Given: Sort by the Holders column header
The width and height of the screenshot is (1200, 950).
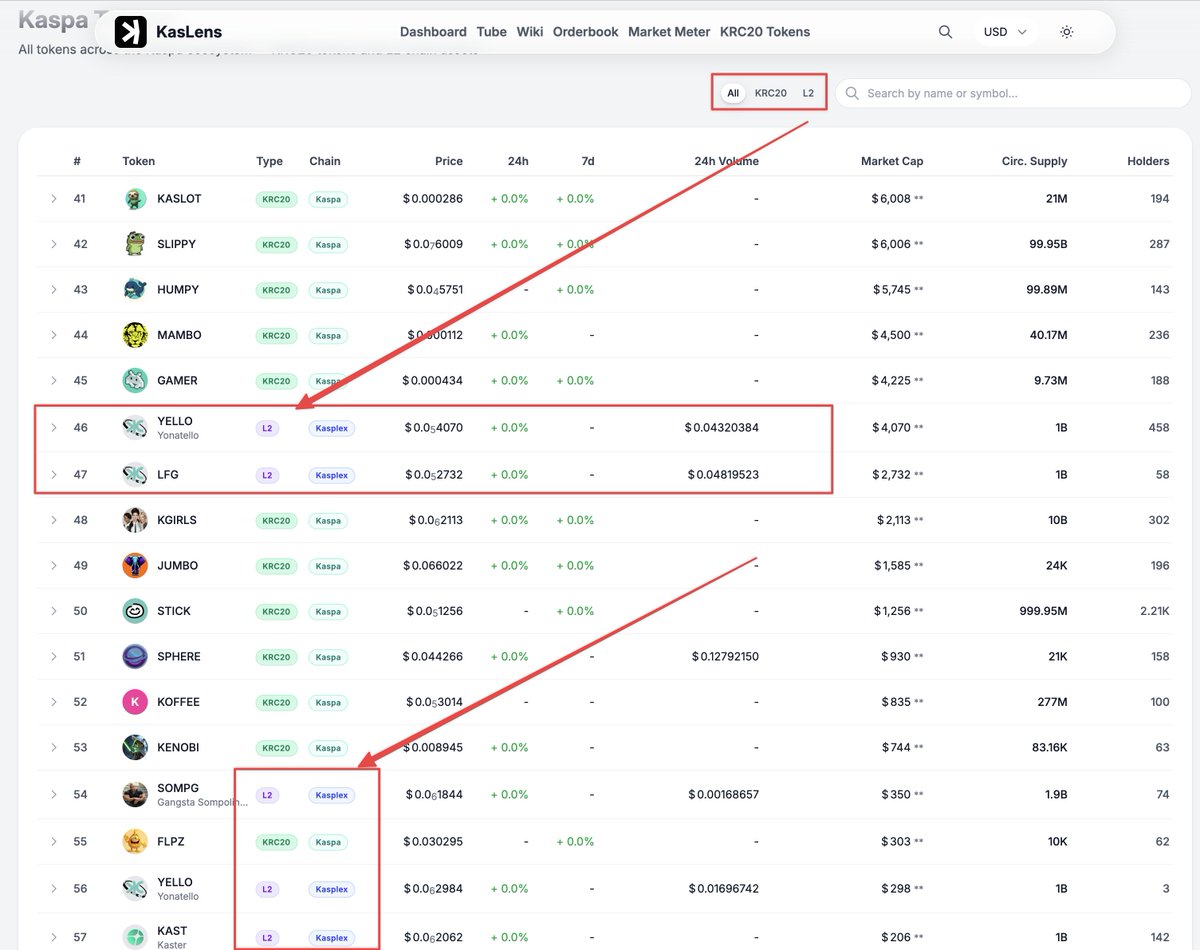Looking at the screenshot, I should point(1148,161).
